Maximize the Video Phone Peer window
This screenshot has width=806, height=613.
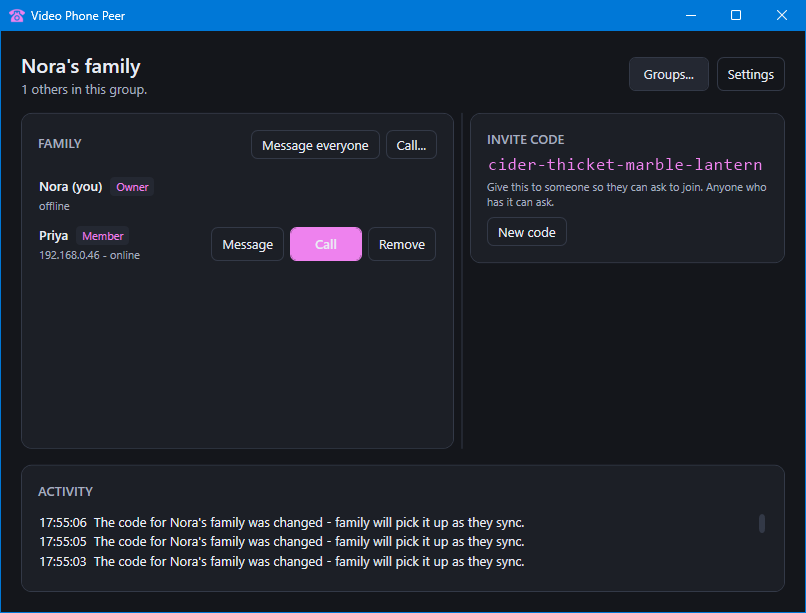tap(736, 15)
